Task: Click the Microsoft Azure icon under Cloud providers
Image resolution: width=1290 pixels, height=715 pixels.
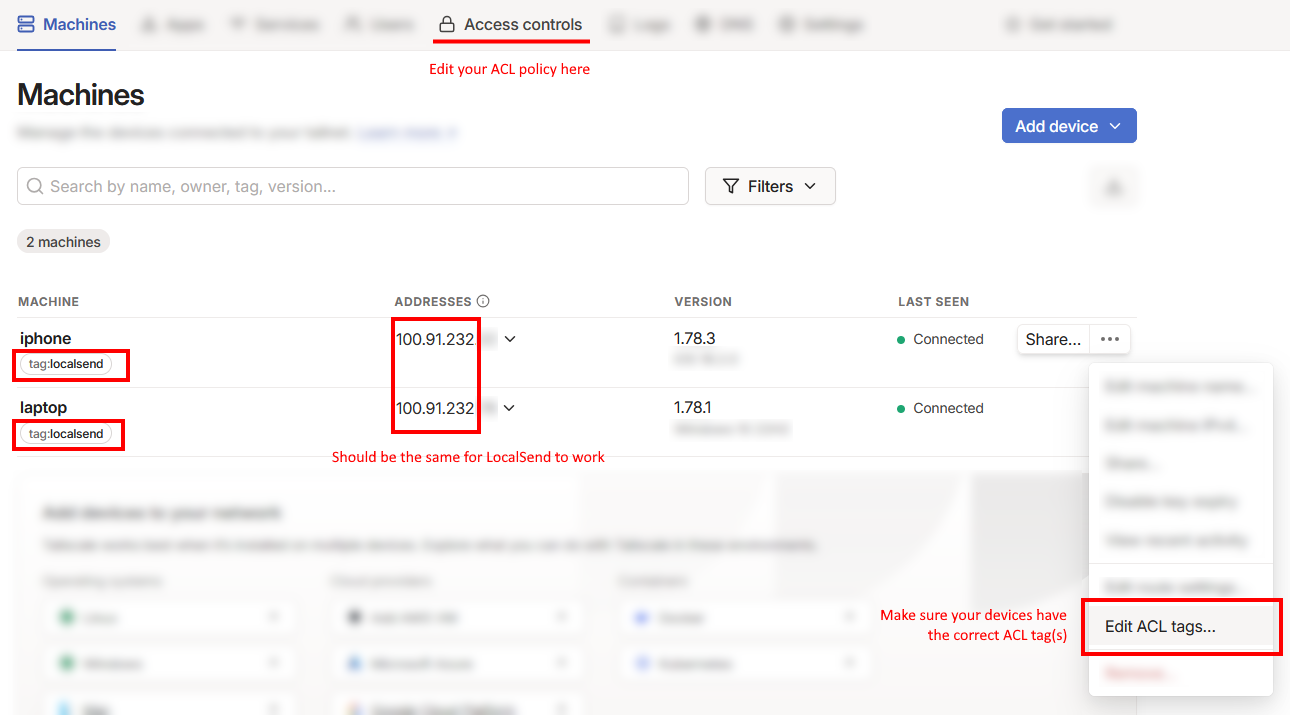Action: pos(354,663)
